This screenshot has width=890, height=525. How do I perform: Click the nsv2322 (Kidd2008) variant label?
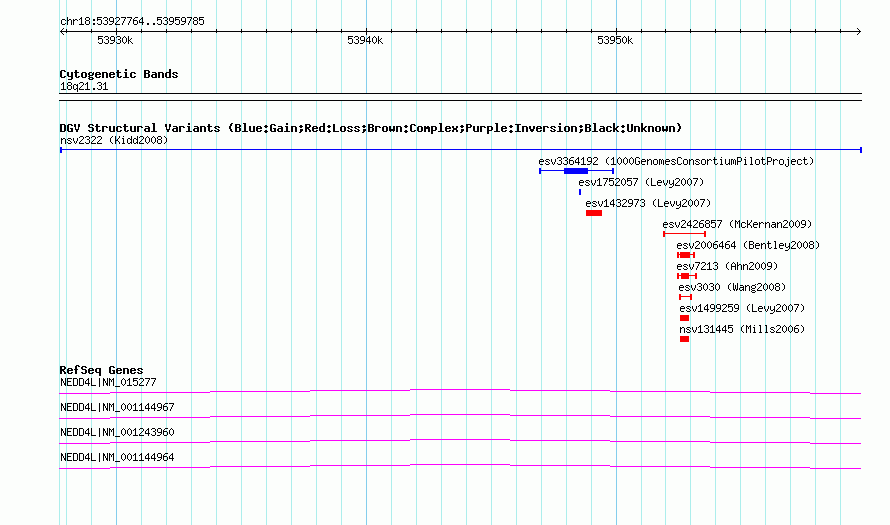click(114, 140)
